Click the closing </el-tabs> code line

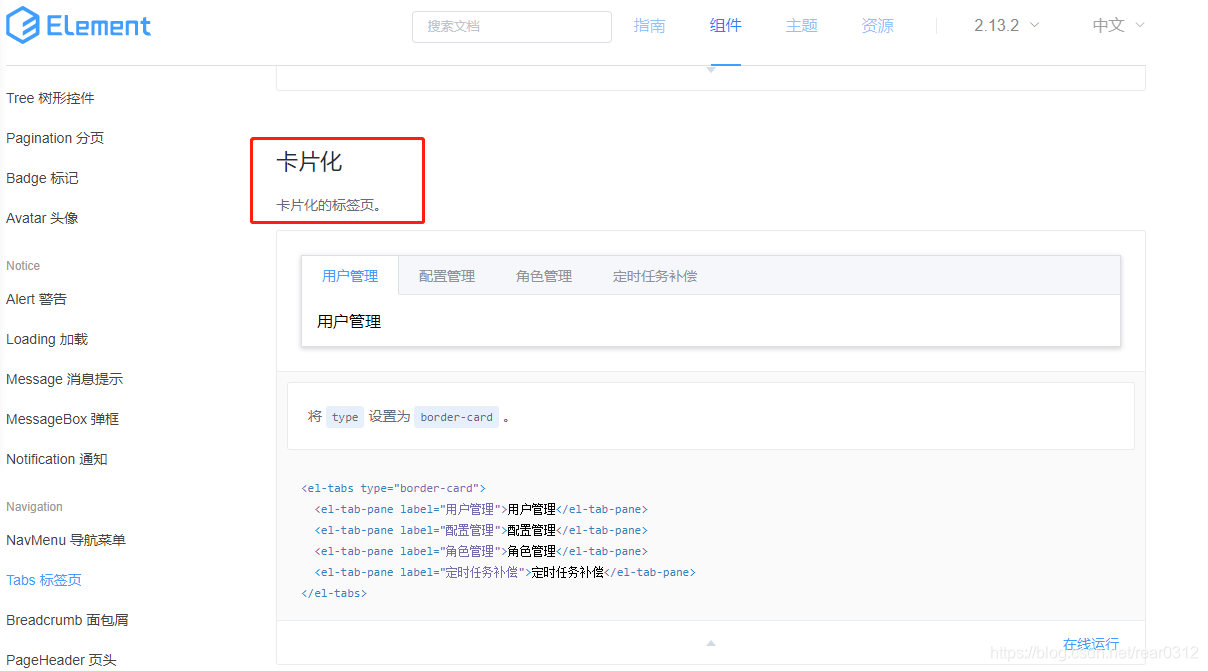coord(334,593)
